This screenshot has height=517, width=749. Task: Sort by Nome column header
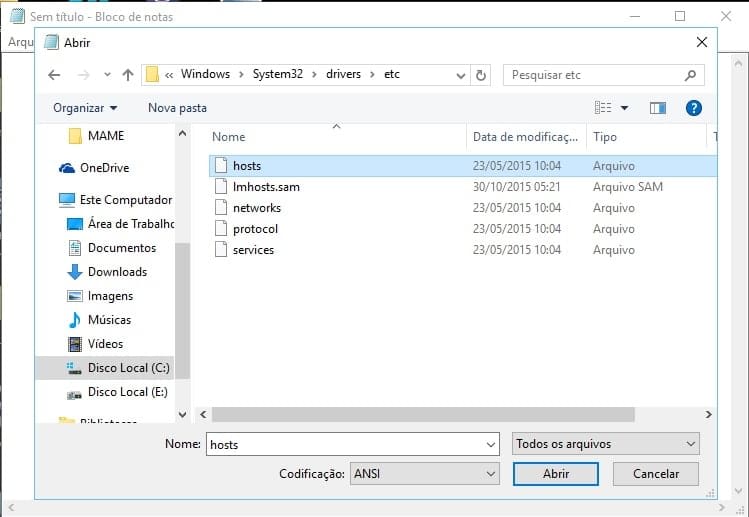(x=337, y=137)
